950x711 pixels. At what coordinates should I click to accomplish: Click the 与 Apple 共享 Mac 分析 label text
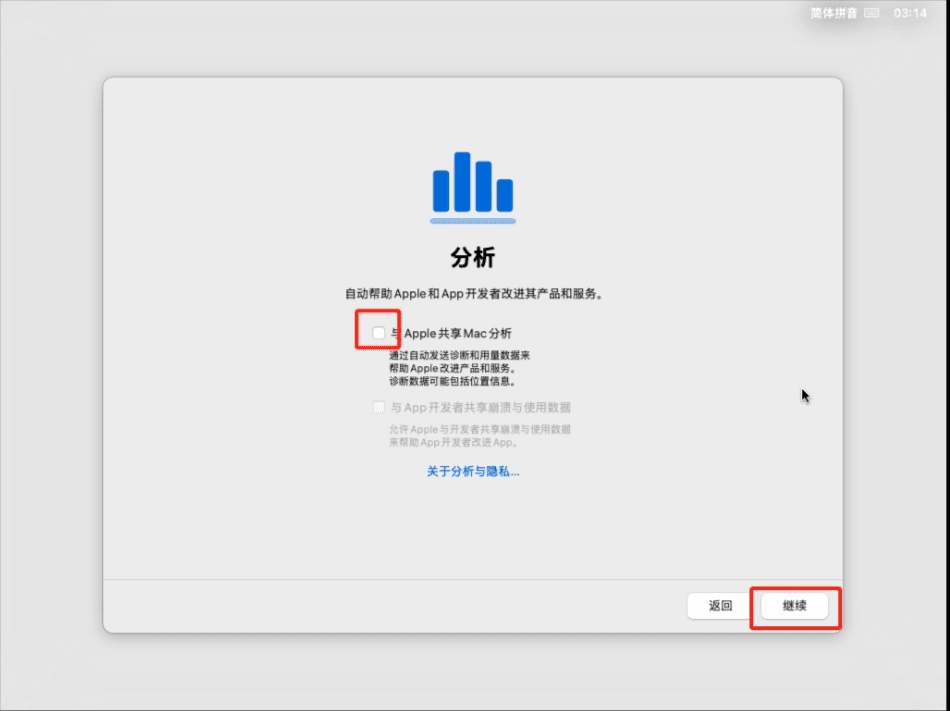coord(451,333)
